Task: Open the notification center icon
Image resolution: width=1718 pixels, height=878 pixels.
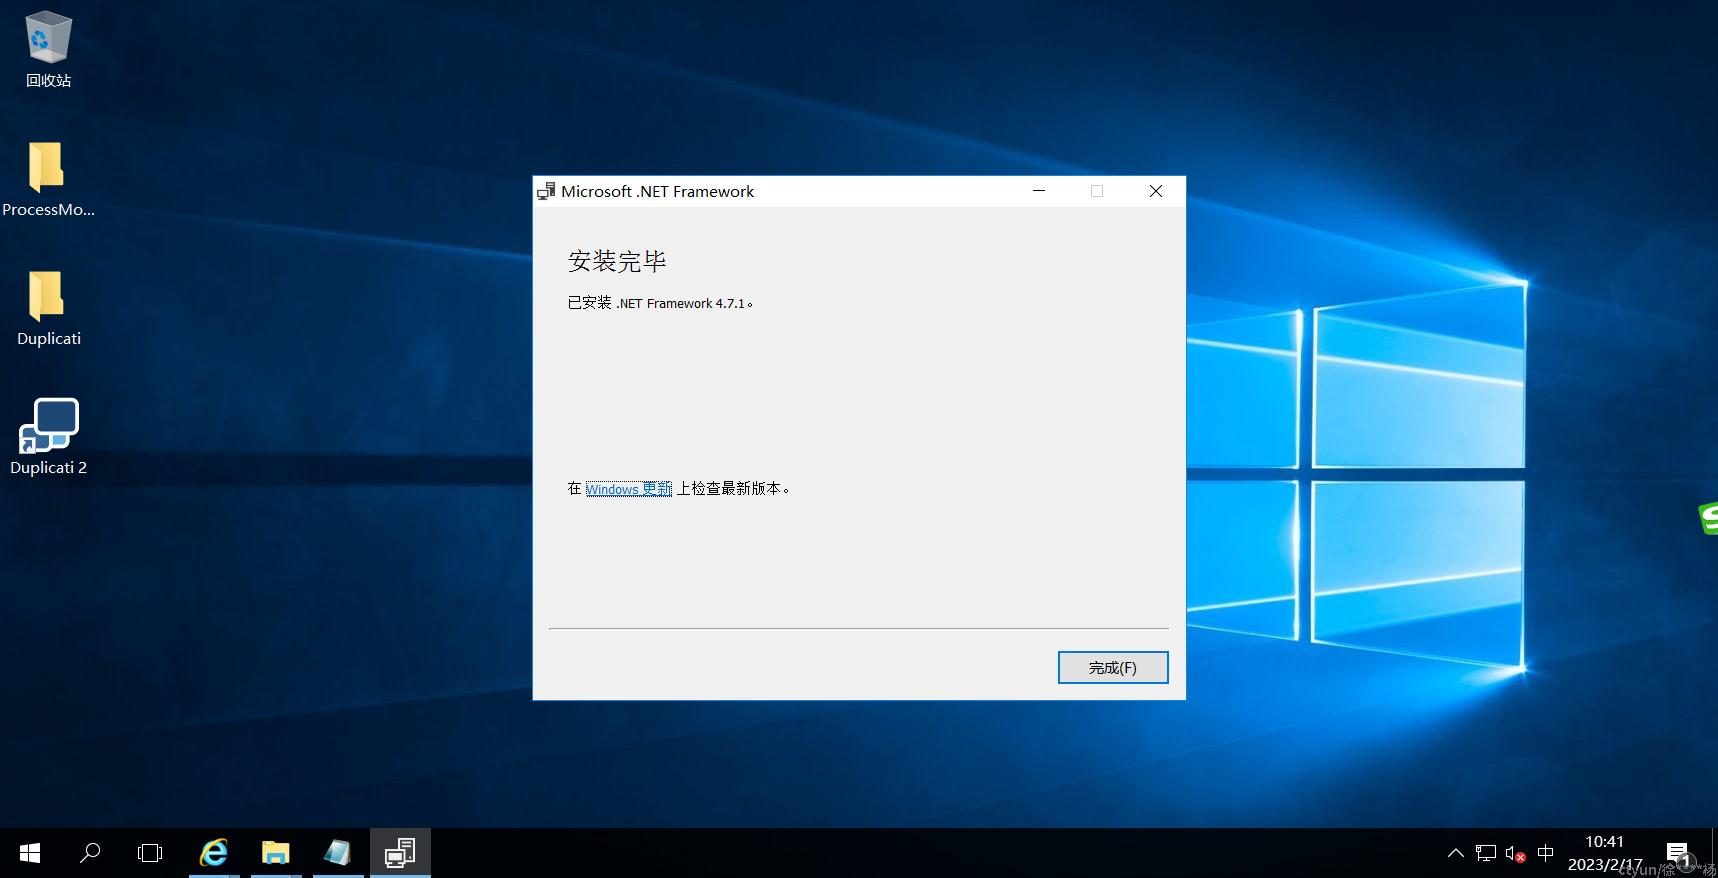Action: tap(1678, 853)
